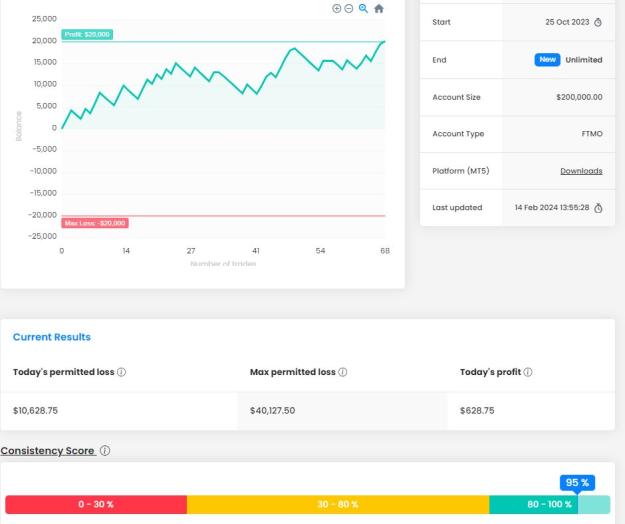The height and width of the screenshot is (524, 625).
Task: Click the Platform (MT5) label
Action: (461, 171)
